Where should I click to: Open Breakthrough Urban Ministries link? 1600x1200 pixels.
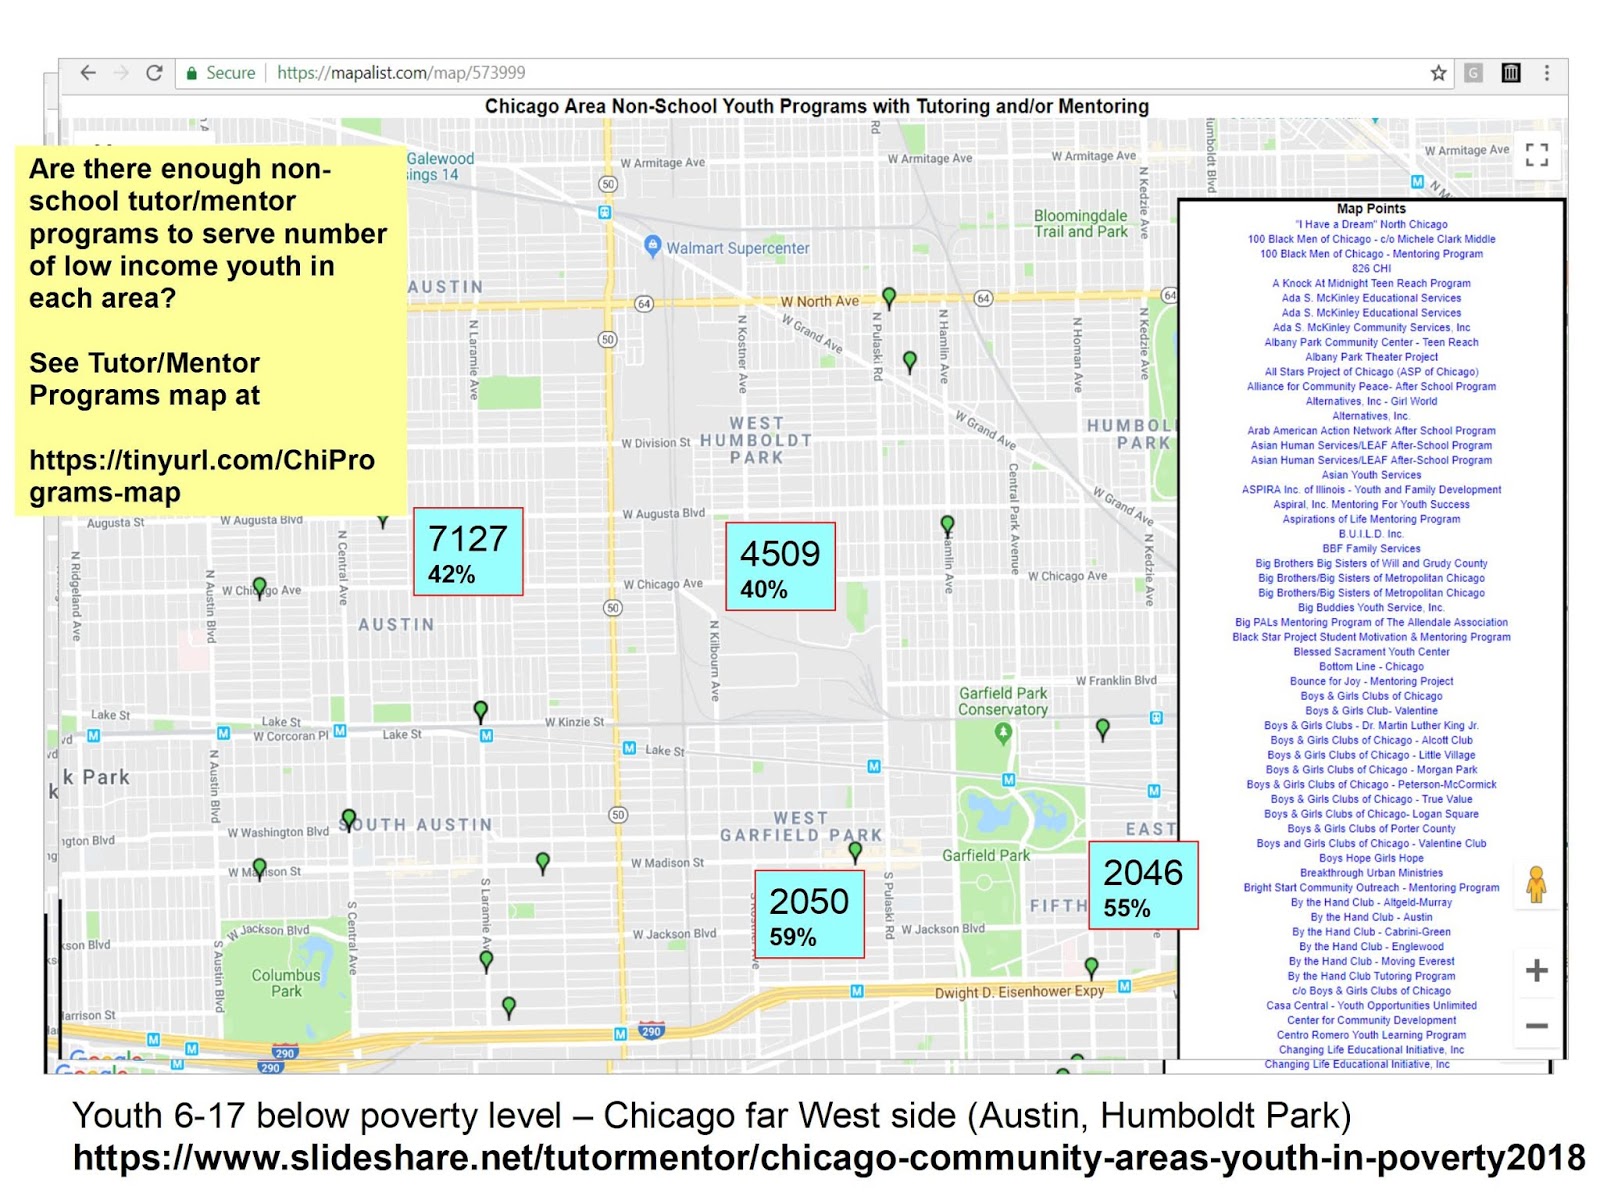pyautogui.click(x=1371, y=873)
